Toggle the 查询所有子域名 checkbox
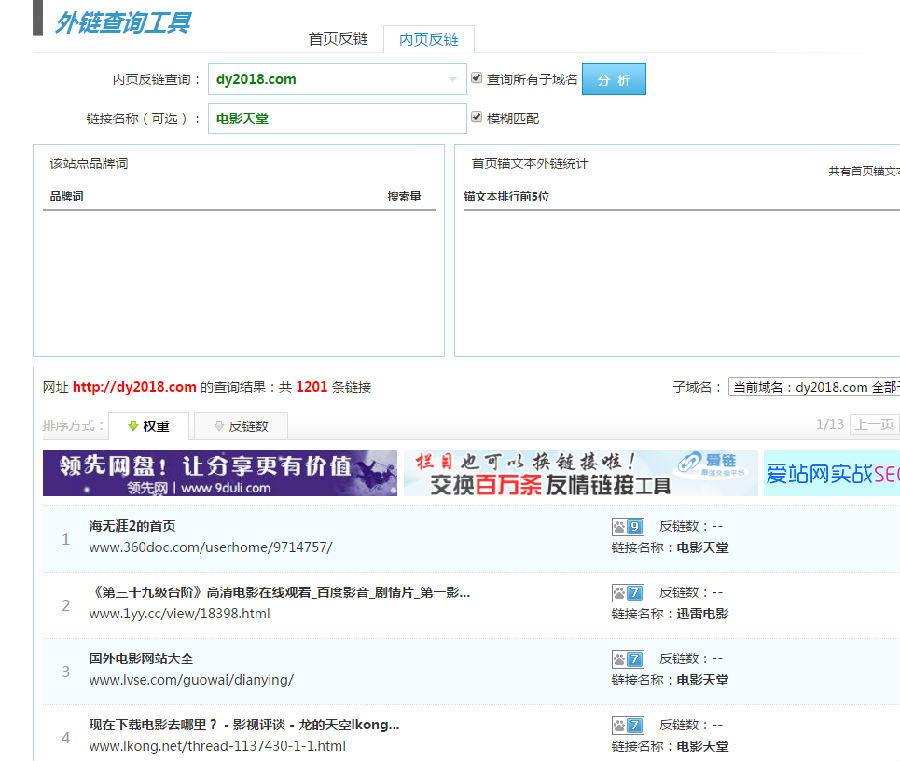The width and height of the screenshot is (900, 761). 476,78
